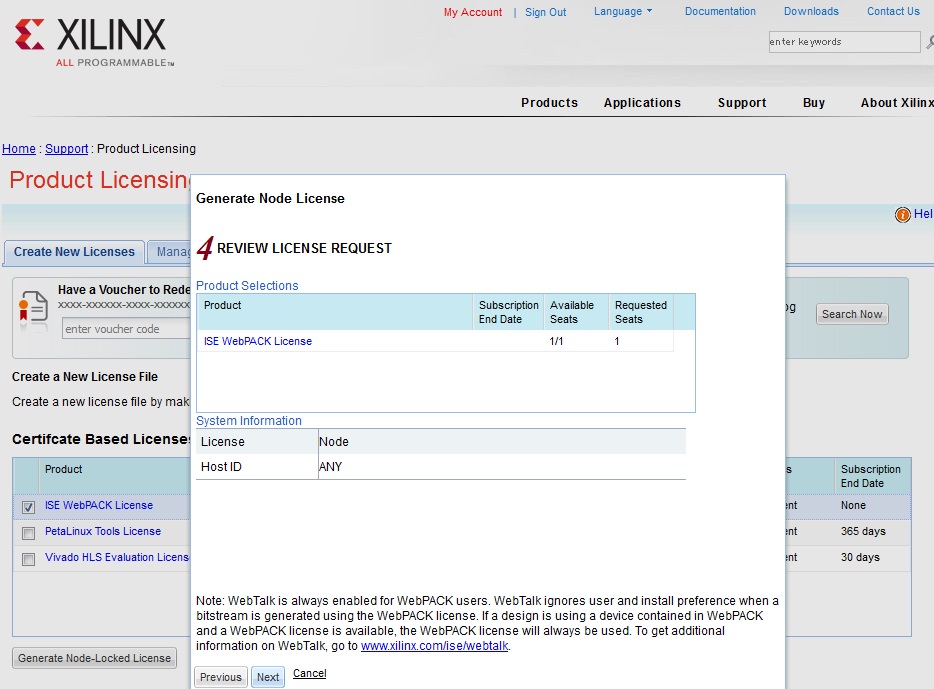The image size is (934, 689).
Task: Click the search magnifier icon
Action: tap(930, 42)
